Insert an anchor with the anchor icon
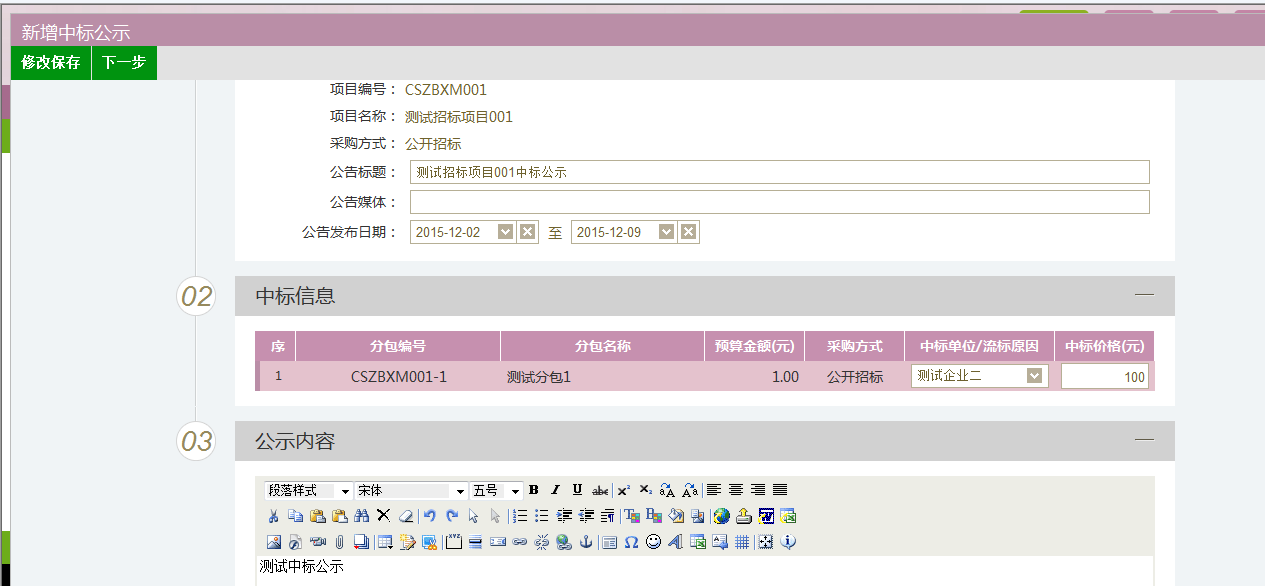Viewport: 1265px width, 586px height. point(587,542)
